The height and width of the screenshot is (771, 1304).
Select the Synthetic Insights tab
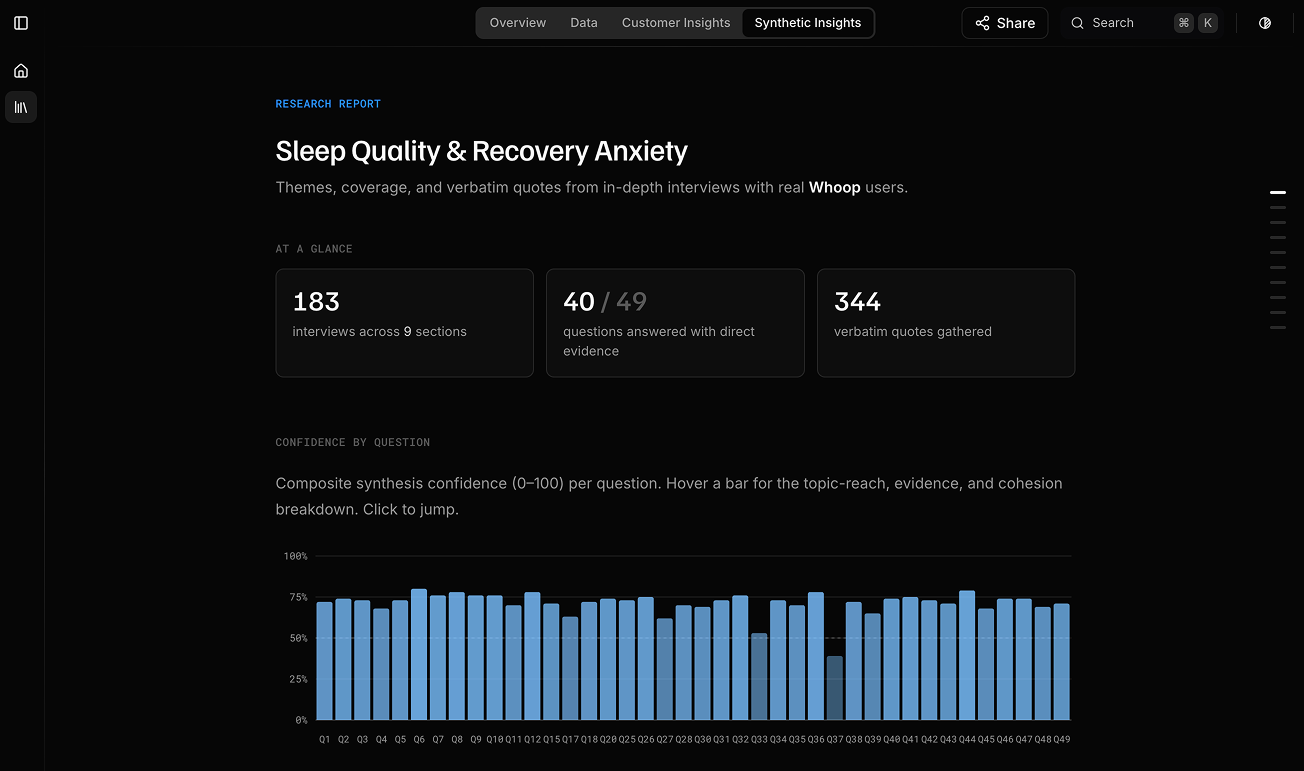(x=808, y=23)
